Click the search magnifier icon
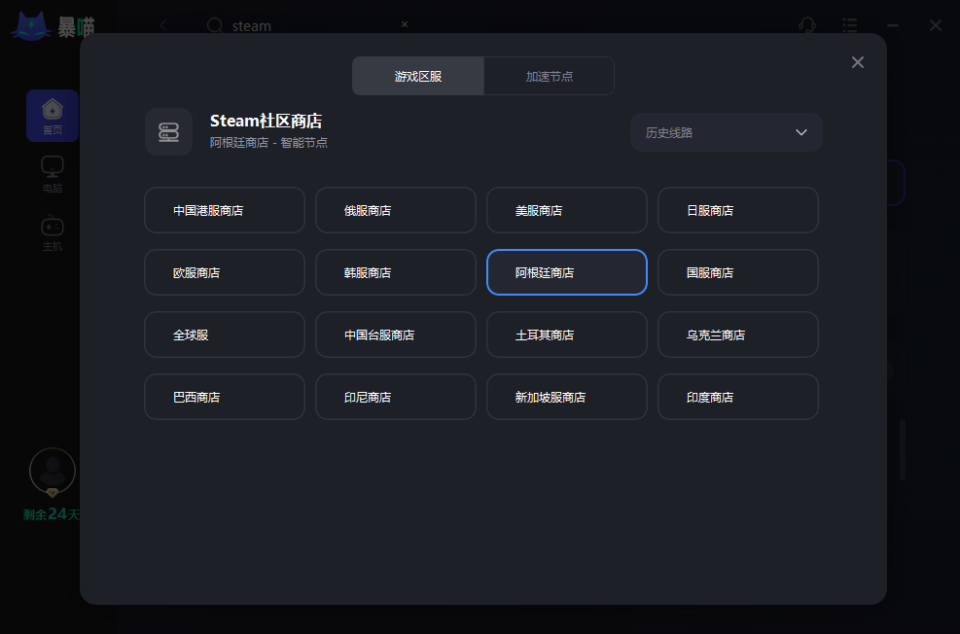 (x=214, y=25)
